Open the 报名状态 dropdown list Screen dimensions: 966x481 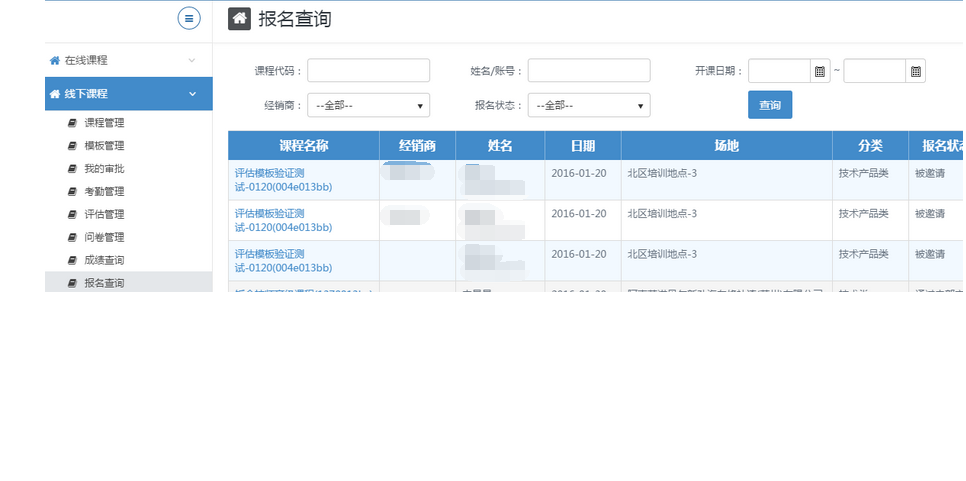(x=589, y=105)
